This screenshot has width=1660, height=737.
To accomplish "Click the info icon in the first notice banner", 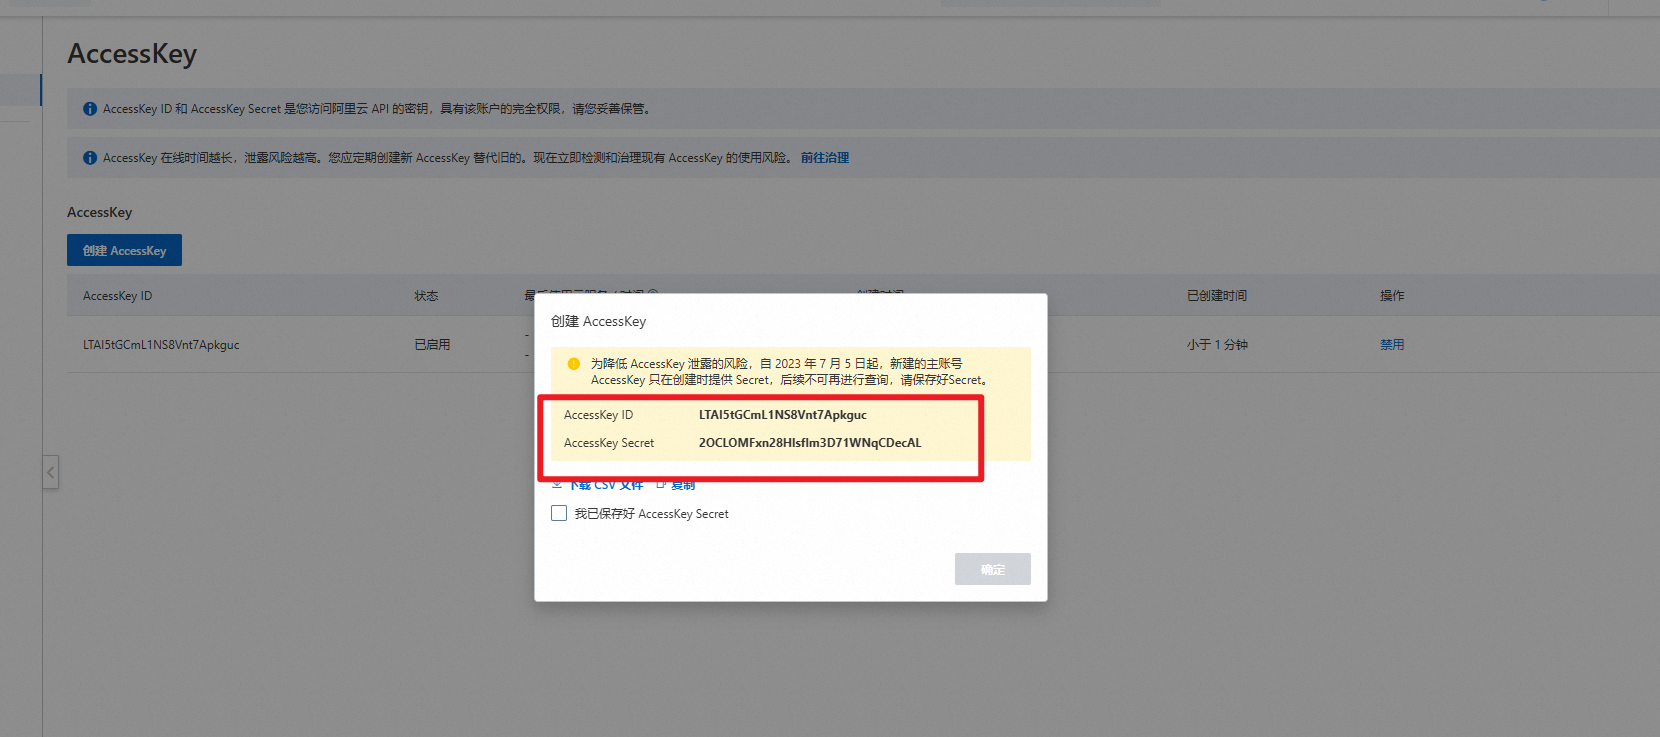I will [90, 109].
